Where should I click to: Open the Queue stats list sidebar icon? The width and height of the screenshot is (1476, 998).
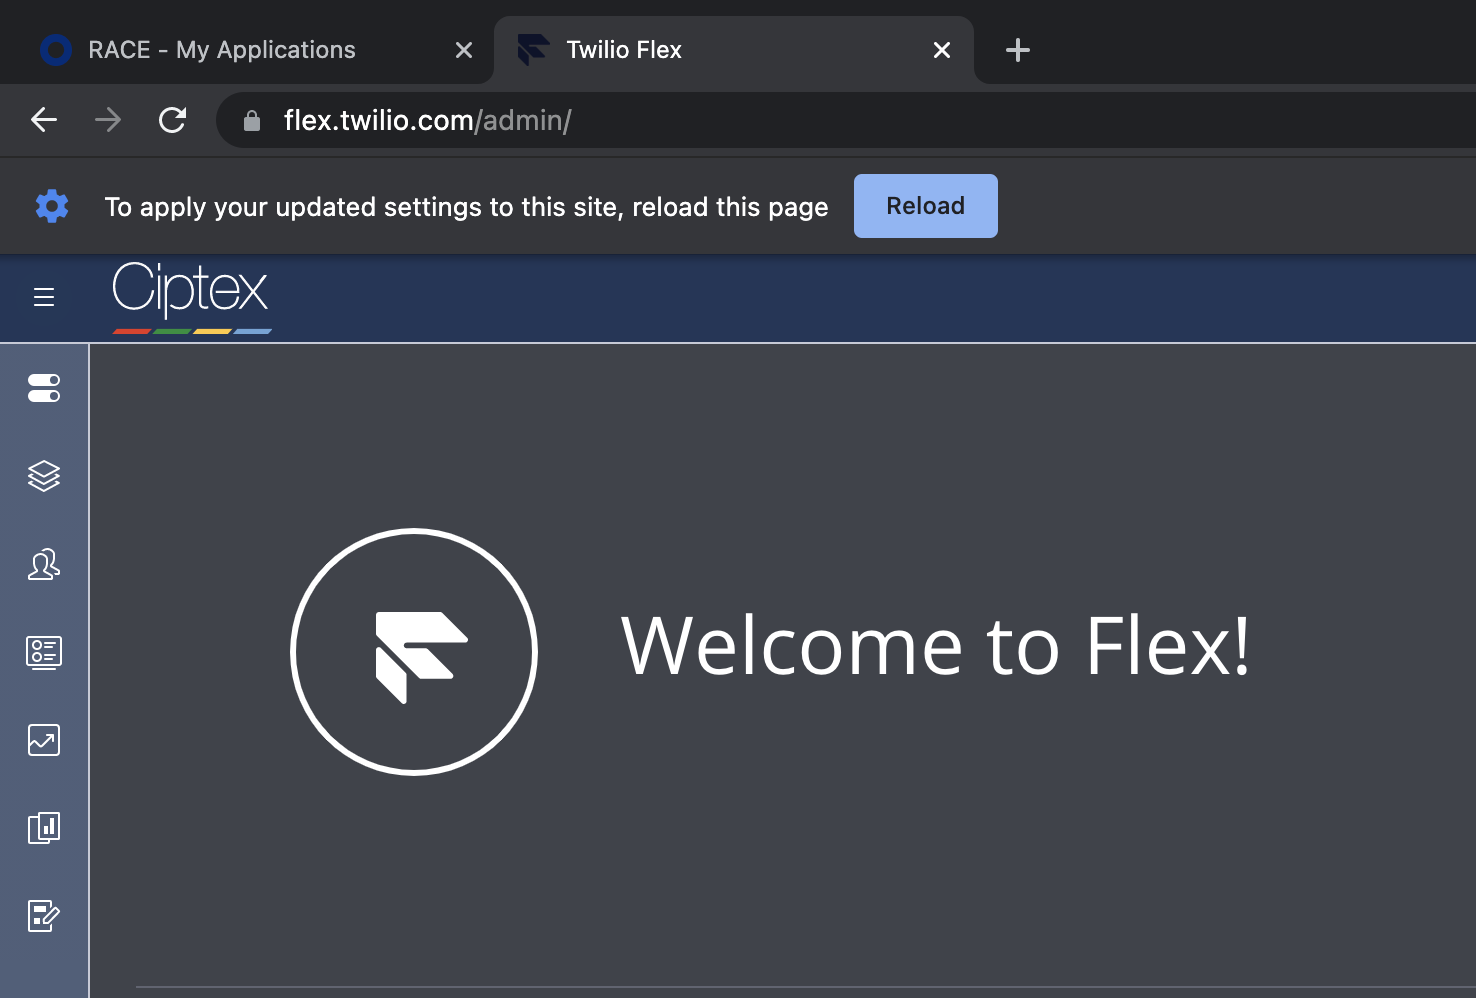44,652
